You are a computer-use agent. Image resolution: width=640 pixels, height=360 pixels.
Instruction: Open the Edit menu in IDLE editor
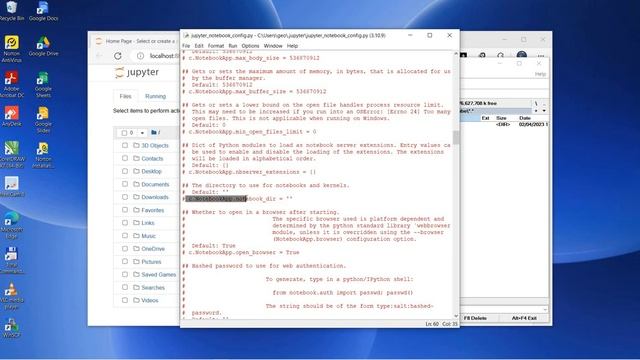199,46
